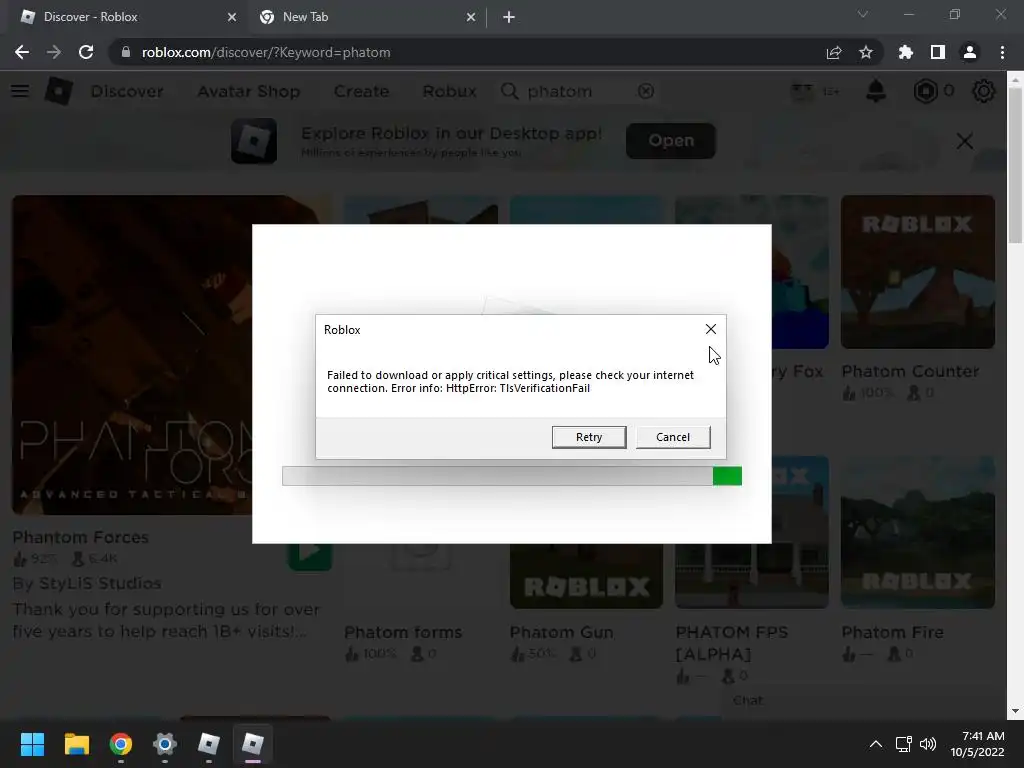
Task: Reload the Roblox page
Action: tap(86, 52)
